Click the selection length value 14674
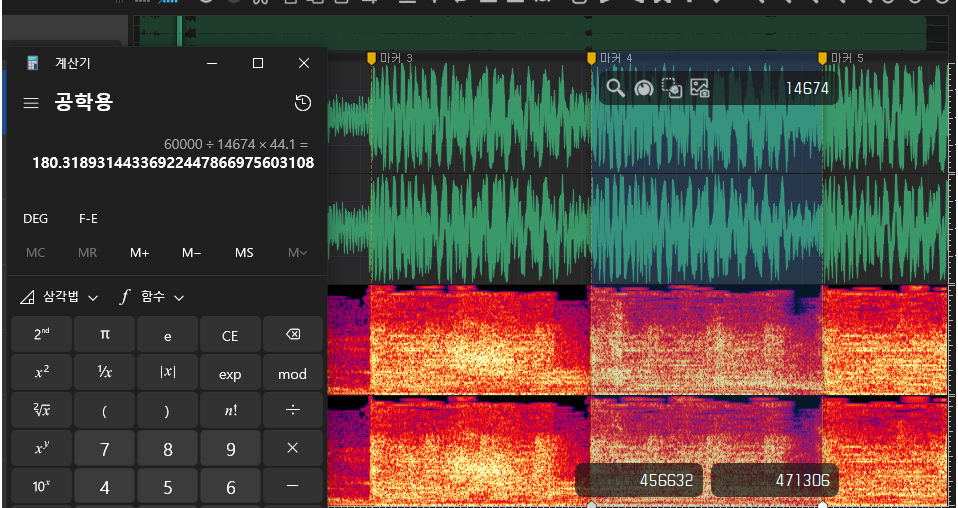Image resolution: width=958 pixels, height=508 pixels. (x=807, y=89)
